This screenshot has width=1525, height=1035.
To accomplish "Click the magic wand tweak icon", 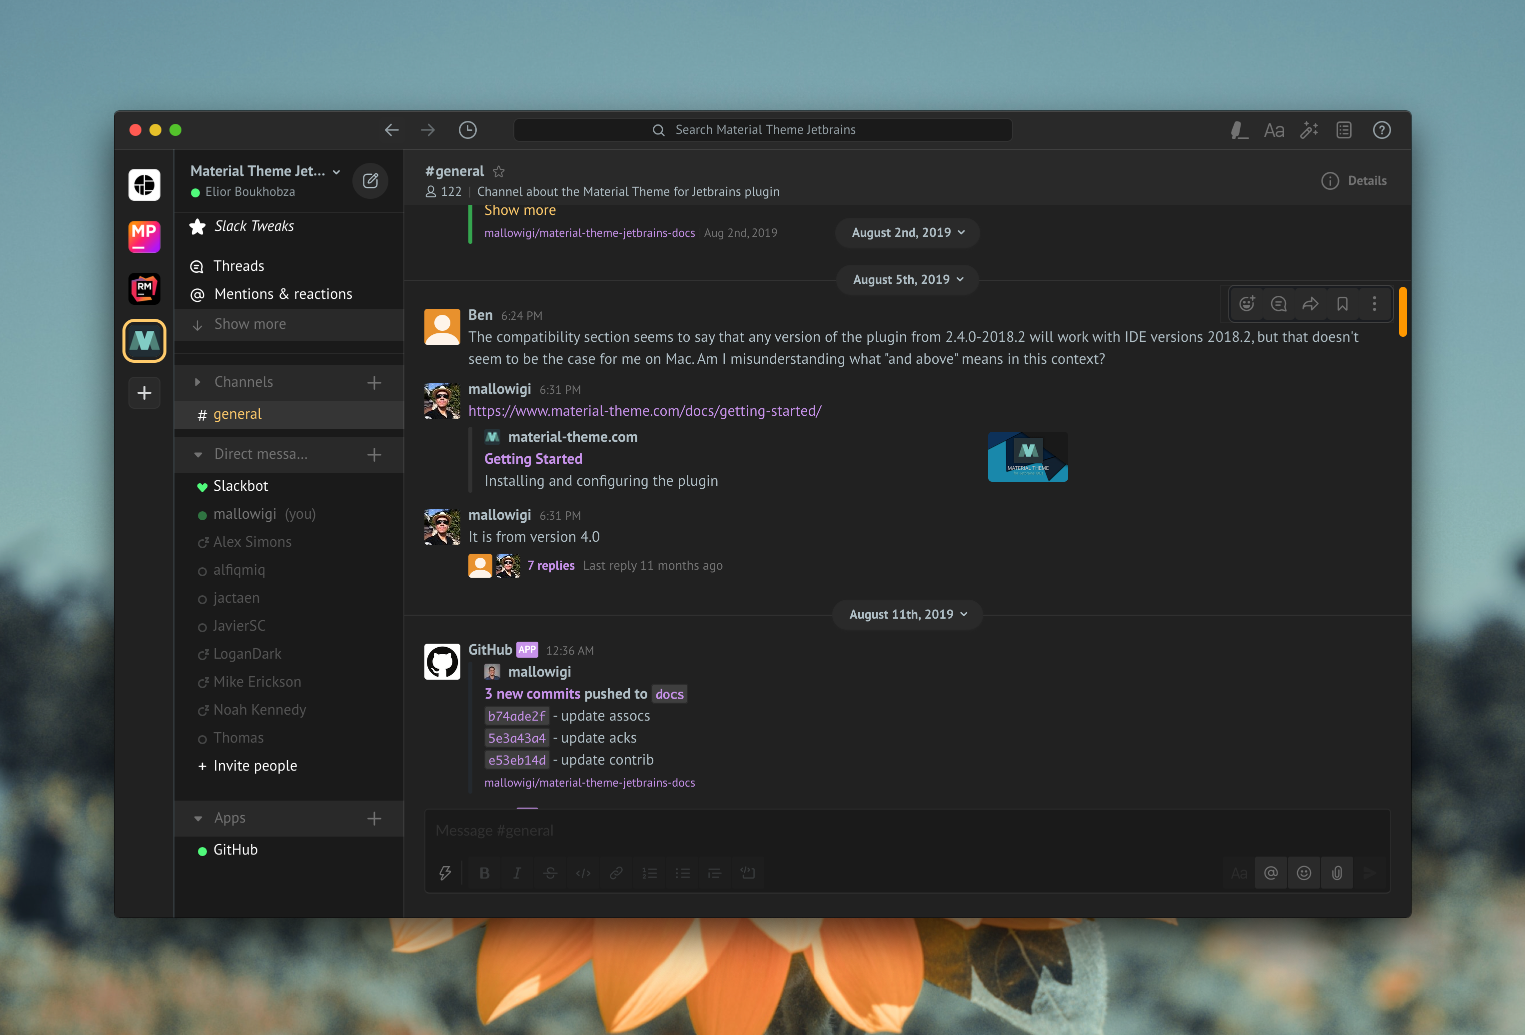I will pyautogui.click(x=1309, y=130).
